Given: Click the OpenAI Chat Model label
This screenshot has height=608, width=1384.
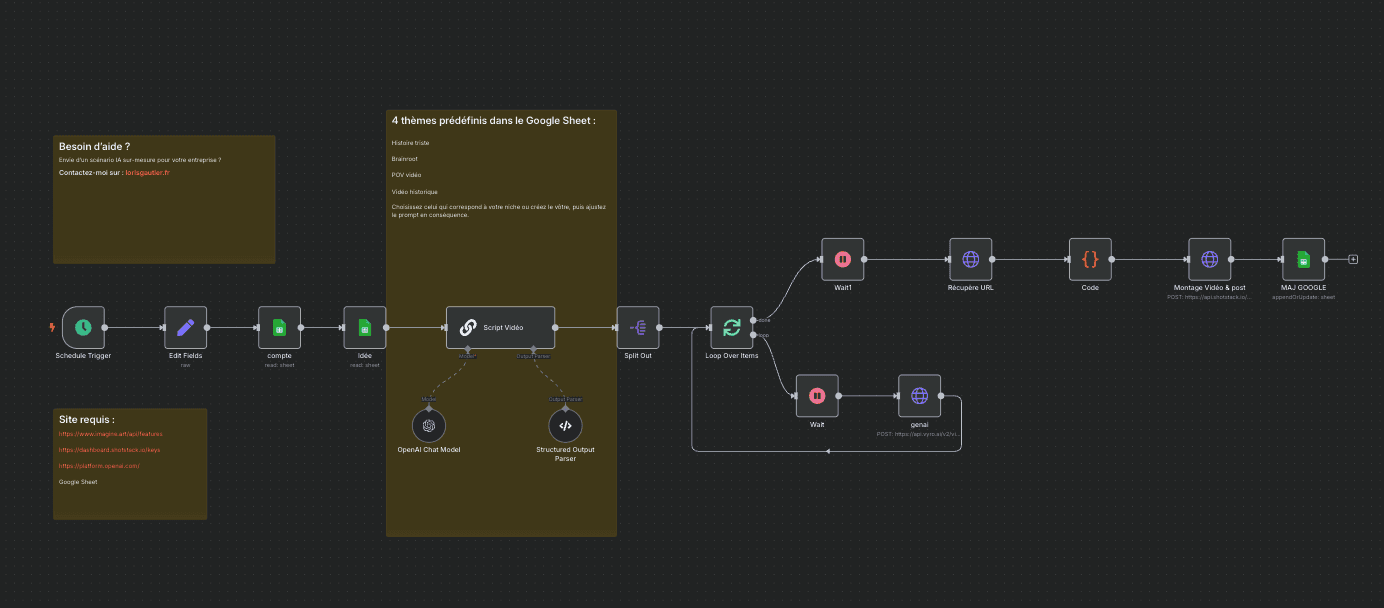Looking at the screenshot, I should coord(429,450).
